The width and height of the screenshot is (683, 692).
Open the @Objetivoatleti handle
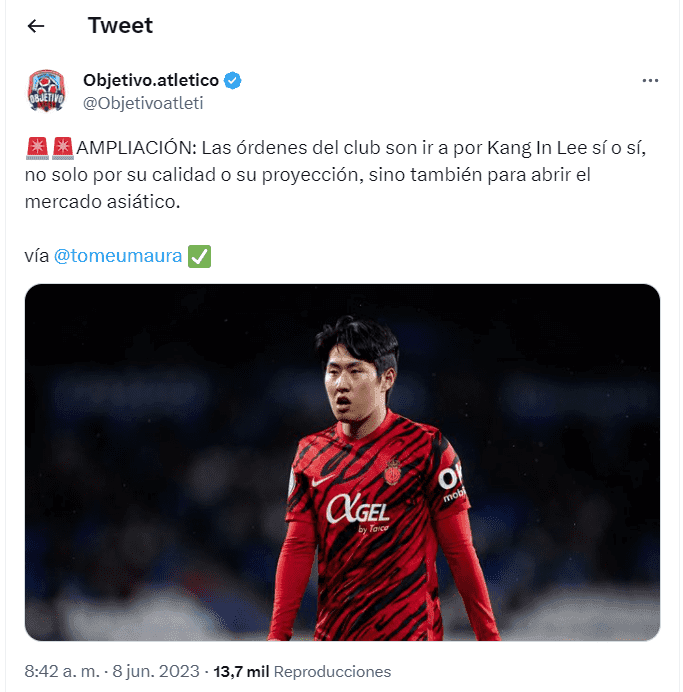tap(143, 103)
